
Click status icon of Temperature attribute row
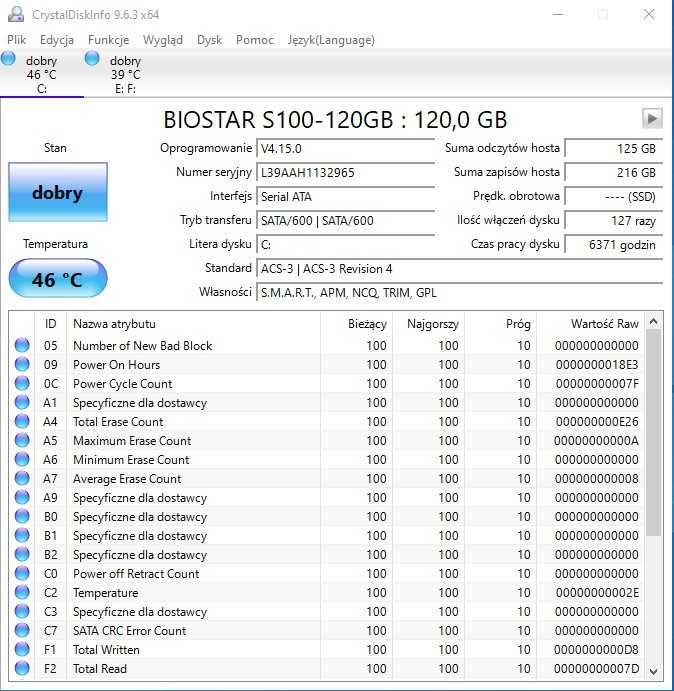(22, 592)
